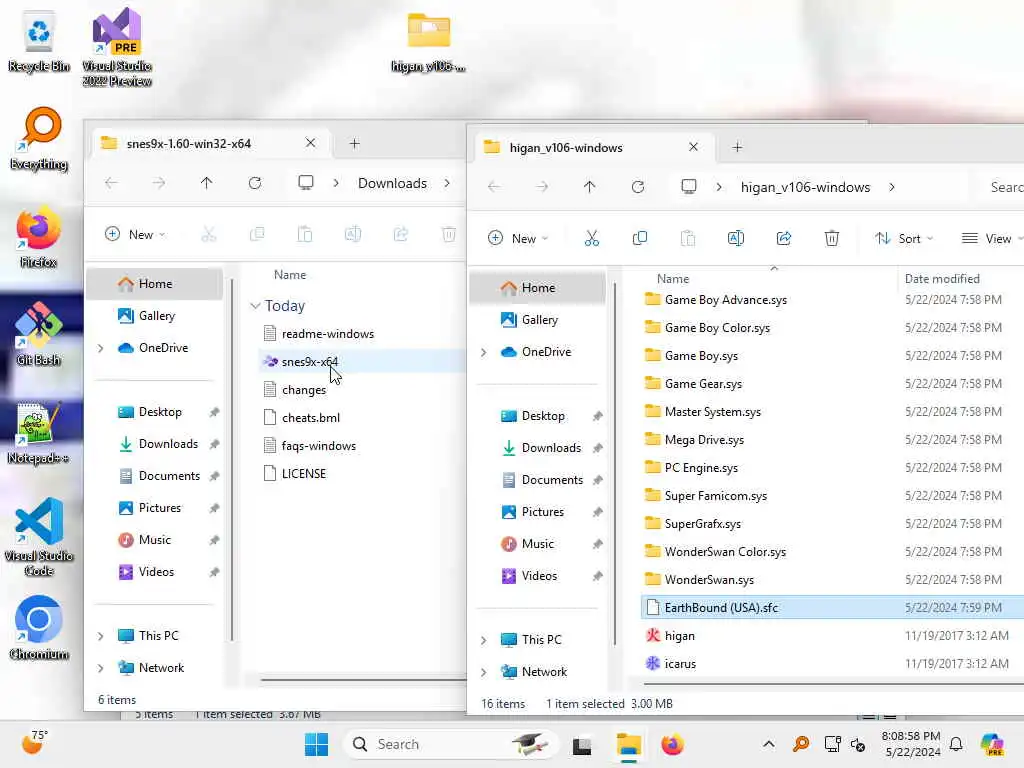Click Delete trash icon in higan window
The height and width of the screenshot is (768, 1024).
831,238
